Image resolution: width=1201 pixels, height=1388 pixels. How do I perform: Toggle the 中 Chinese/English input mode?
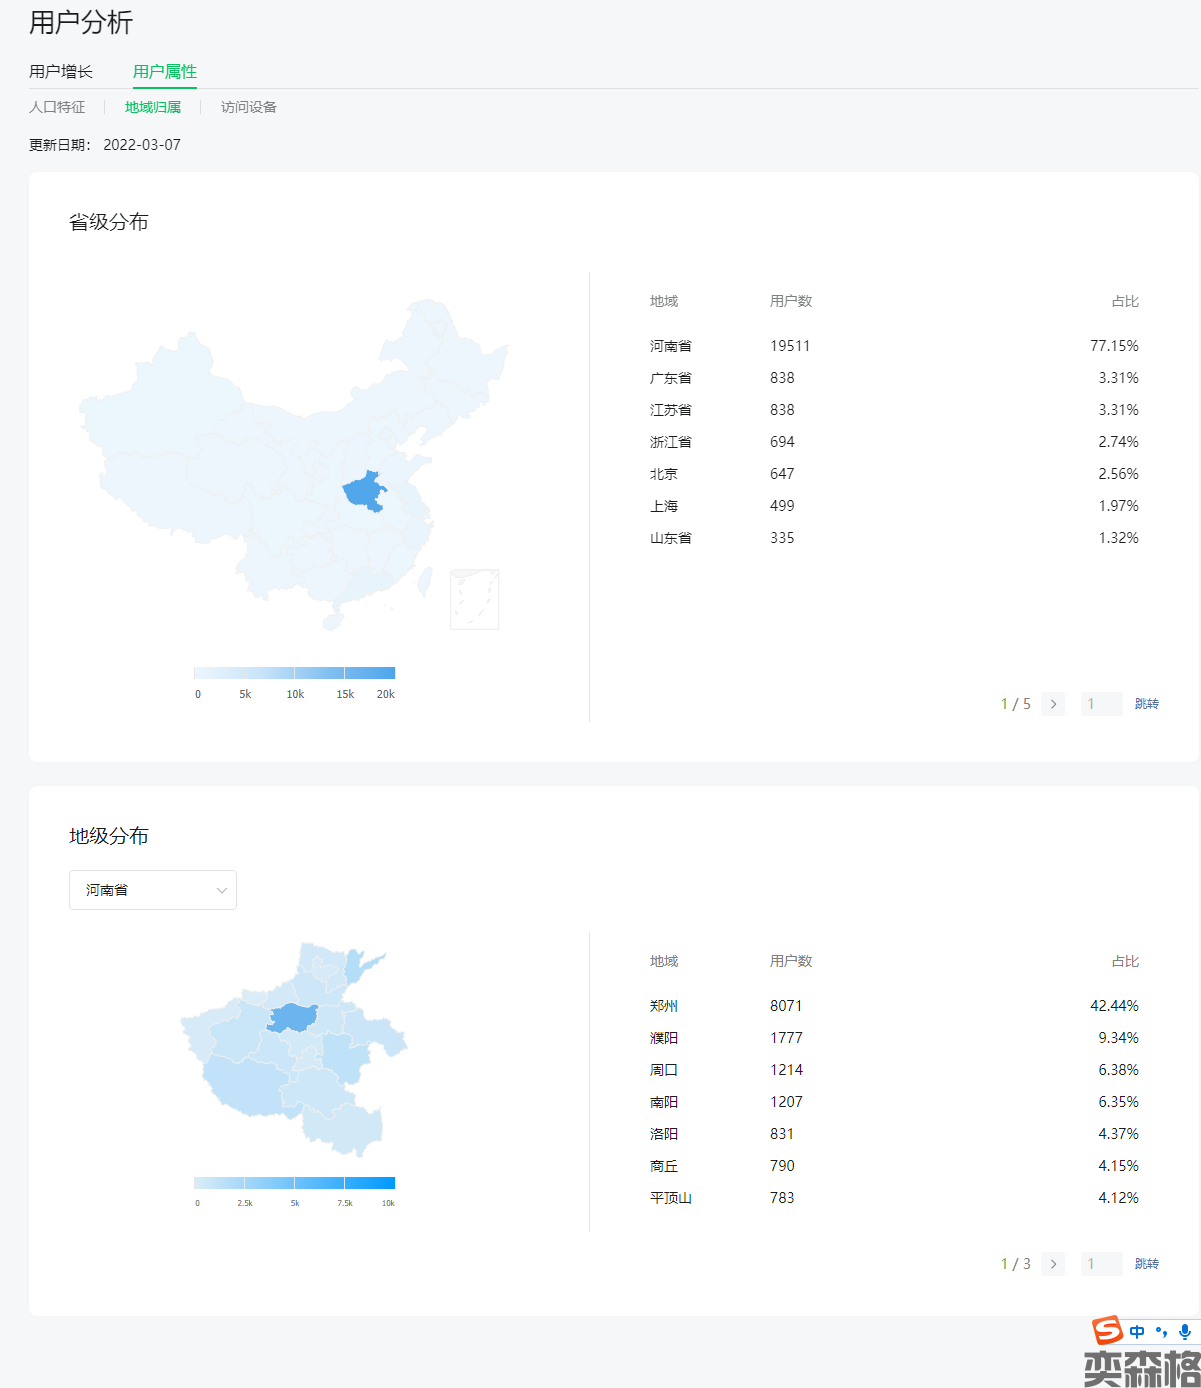(1137, 1332)
